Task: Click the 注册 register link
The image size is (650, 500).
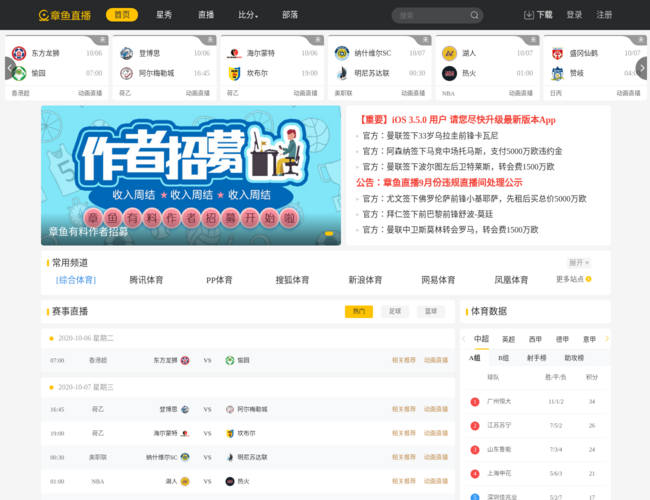Action: click(x=604, y=15)
